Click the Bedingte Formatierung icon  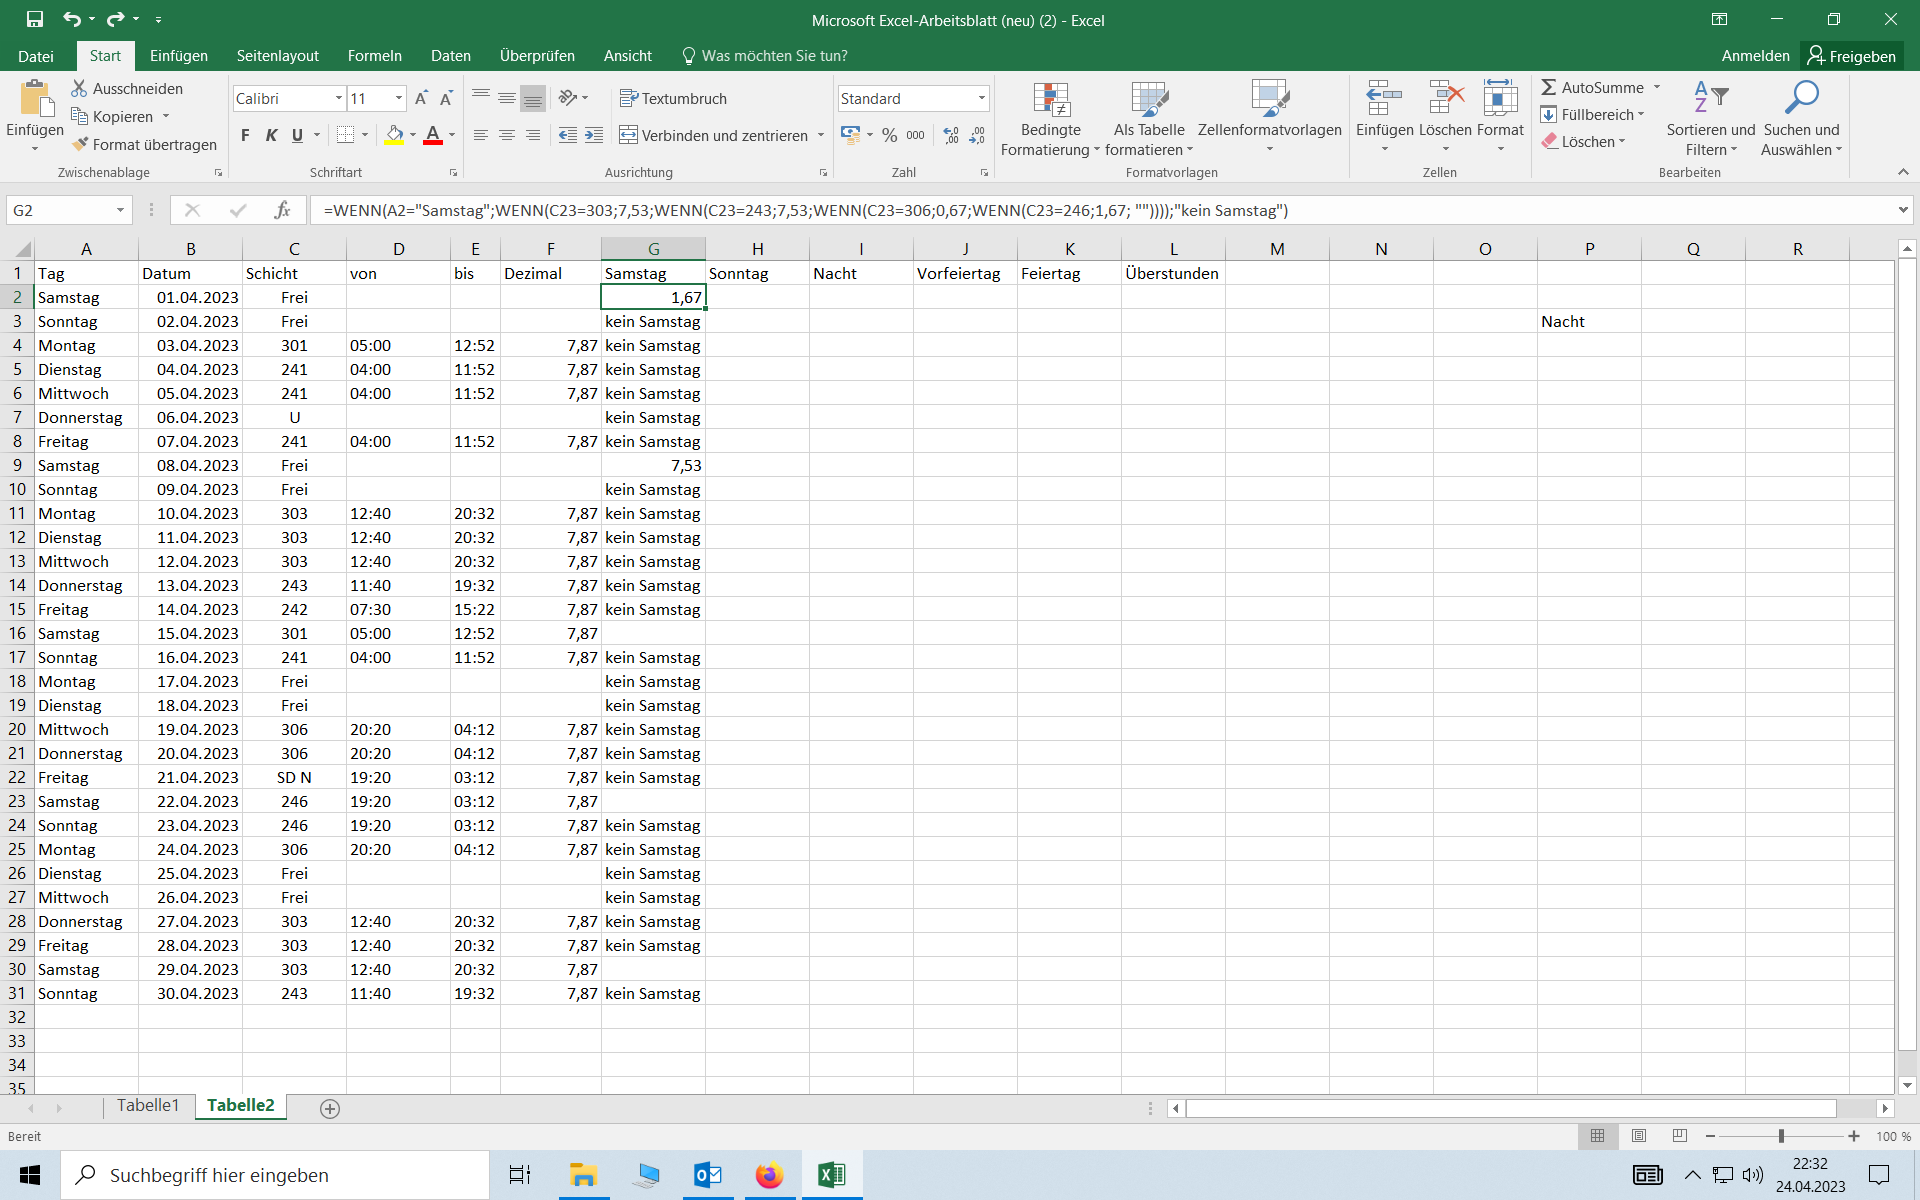(1050, 100)
